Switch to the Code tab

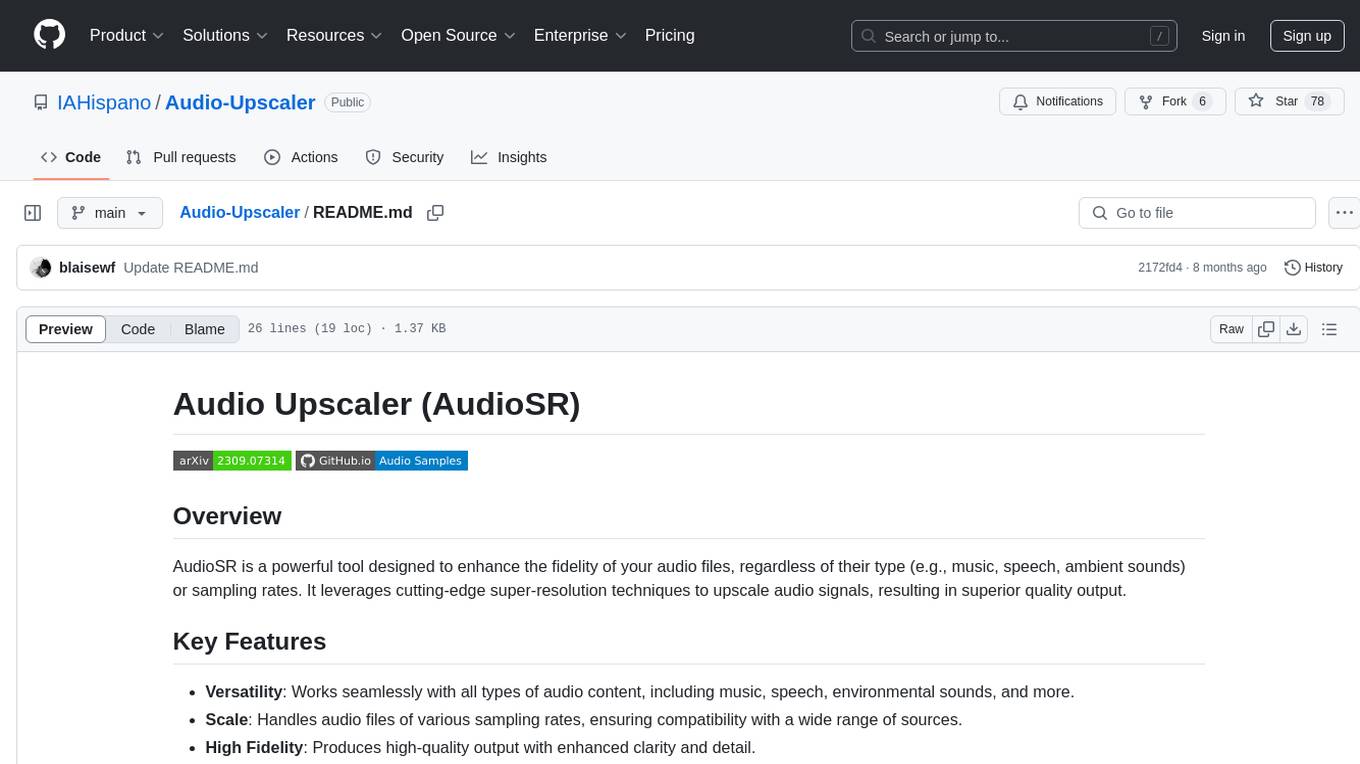[71, 157]
